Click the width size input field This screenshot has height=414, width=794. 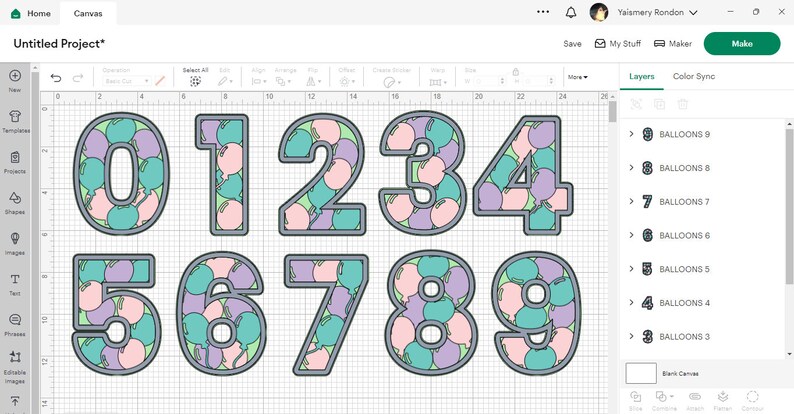[488, 80]
